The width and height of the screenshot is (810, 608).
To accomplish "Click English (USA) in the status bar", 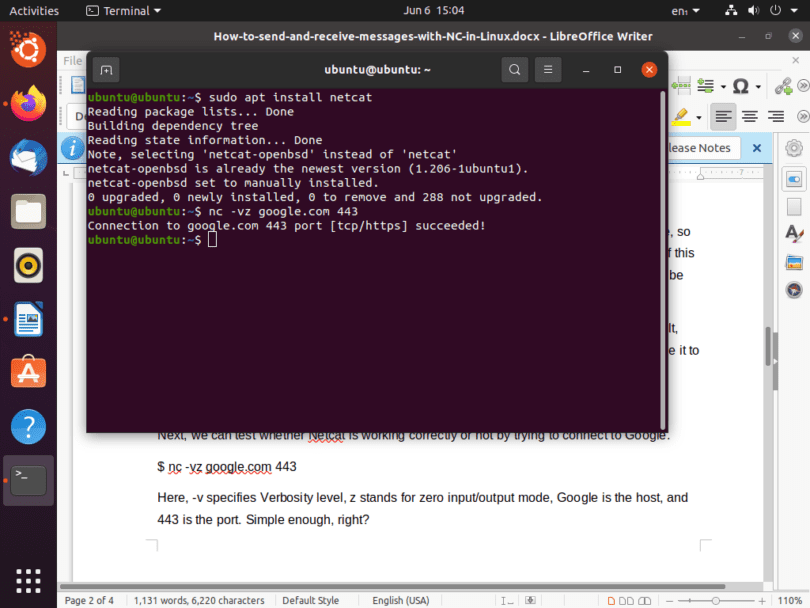I will point(400,600).
